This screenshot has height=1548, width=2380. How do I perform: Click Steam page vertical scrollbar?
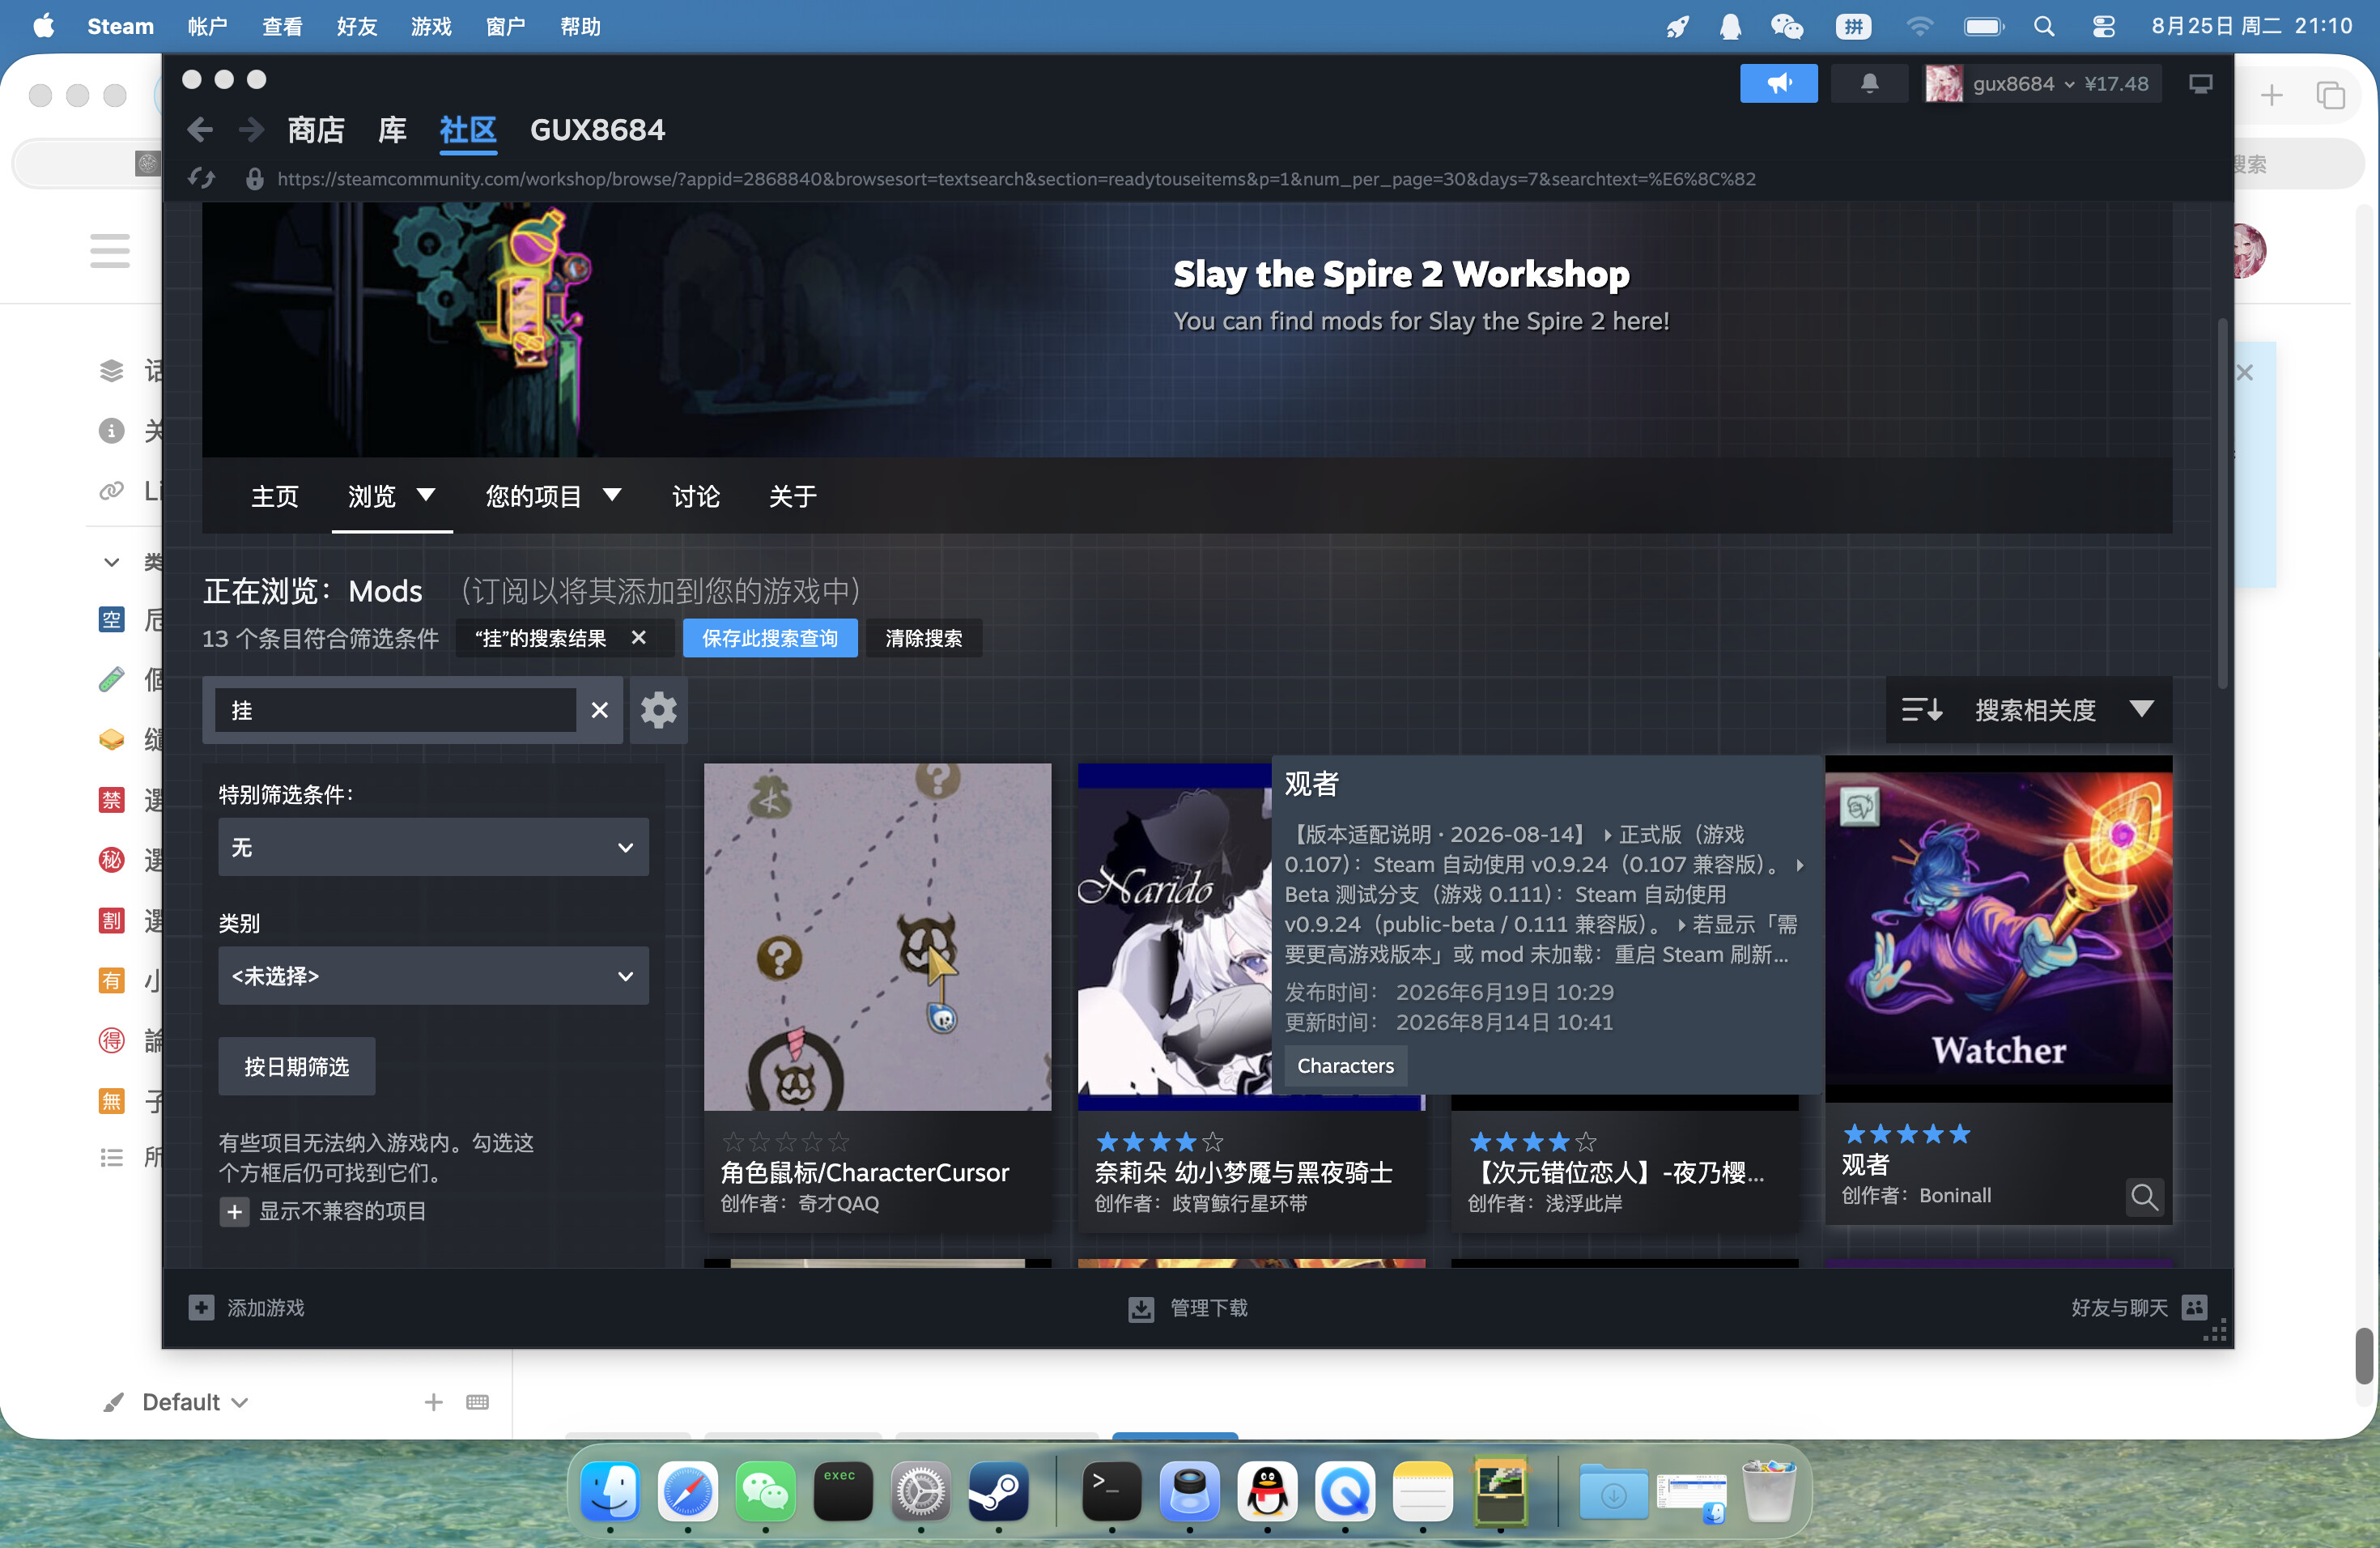[2222, 505]
